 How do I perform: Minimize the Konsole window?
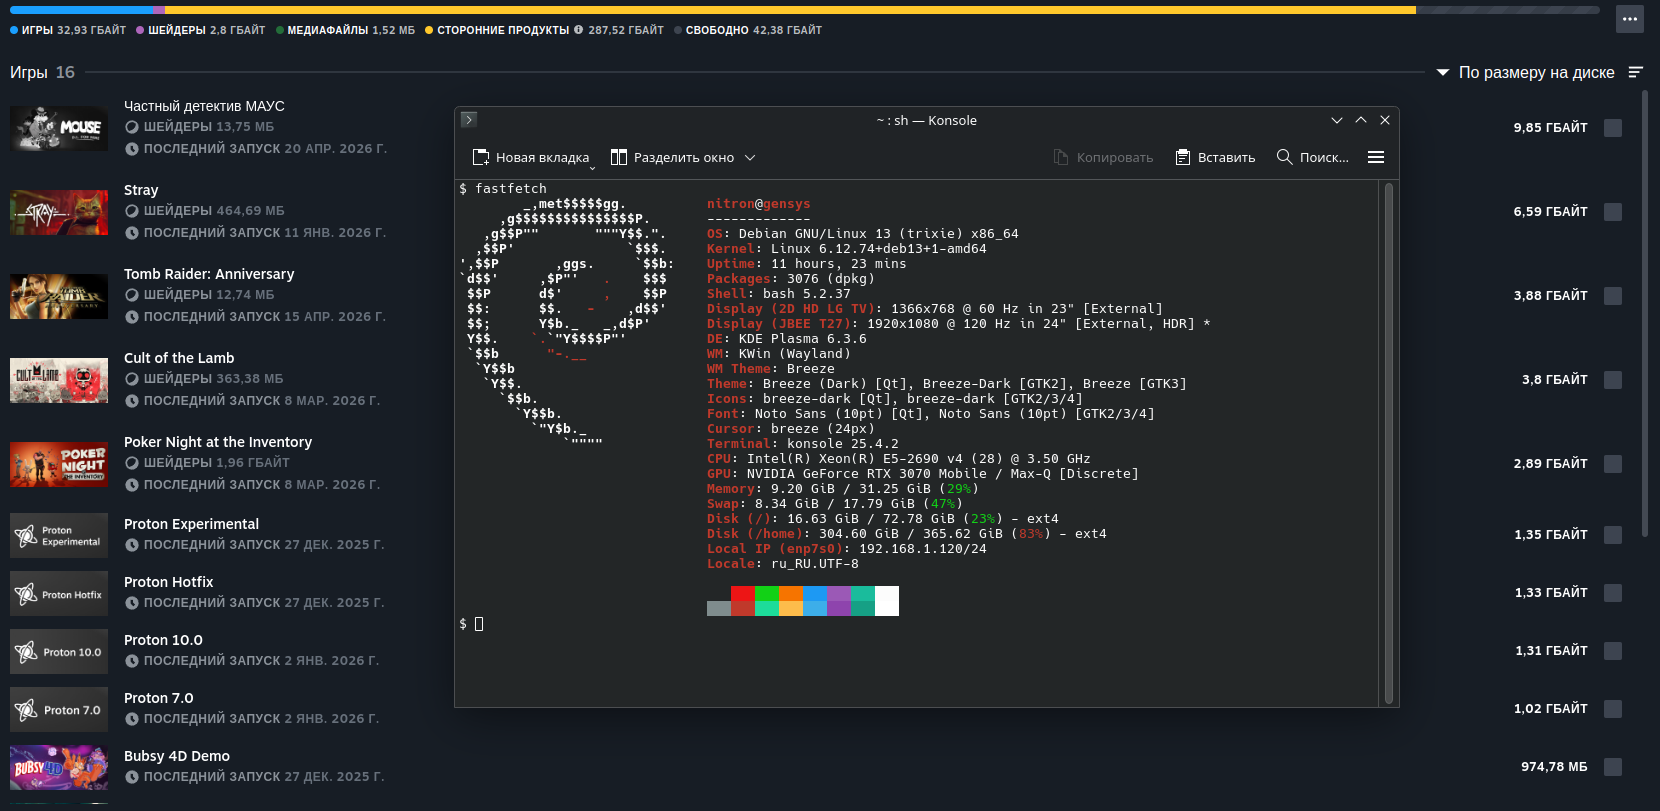coord(1337,120)
